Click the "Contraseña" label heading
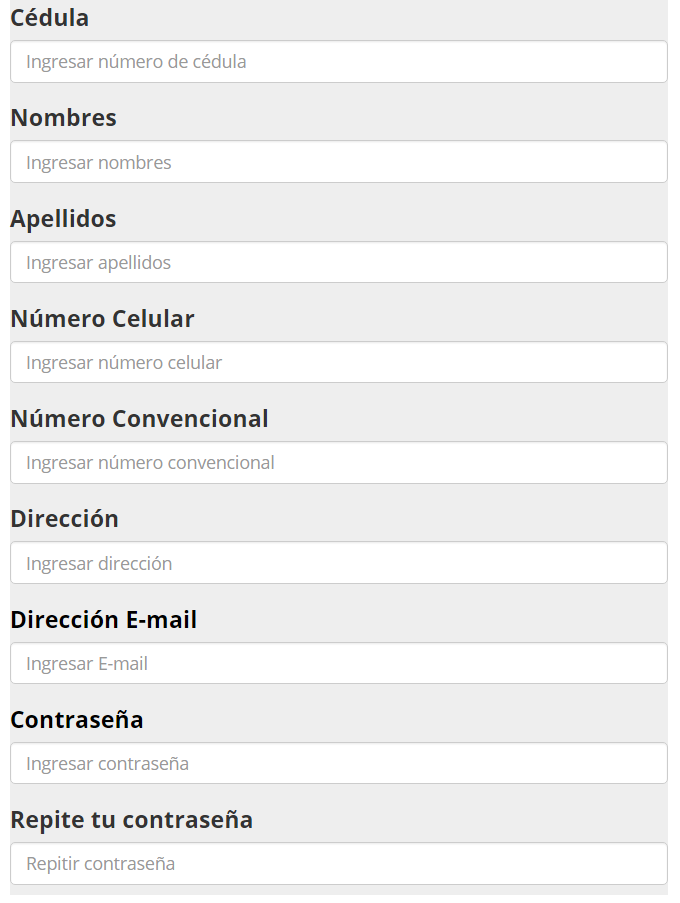Image resolution: width=680 pixels, height=903 pixels. coord(77,720)
